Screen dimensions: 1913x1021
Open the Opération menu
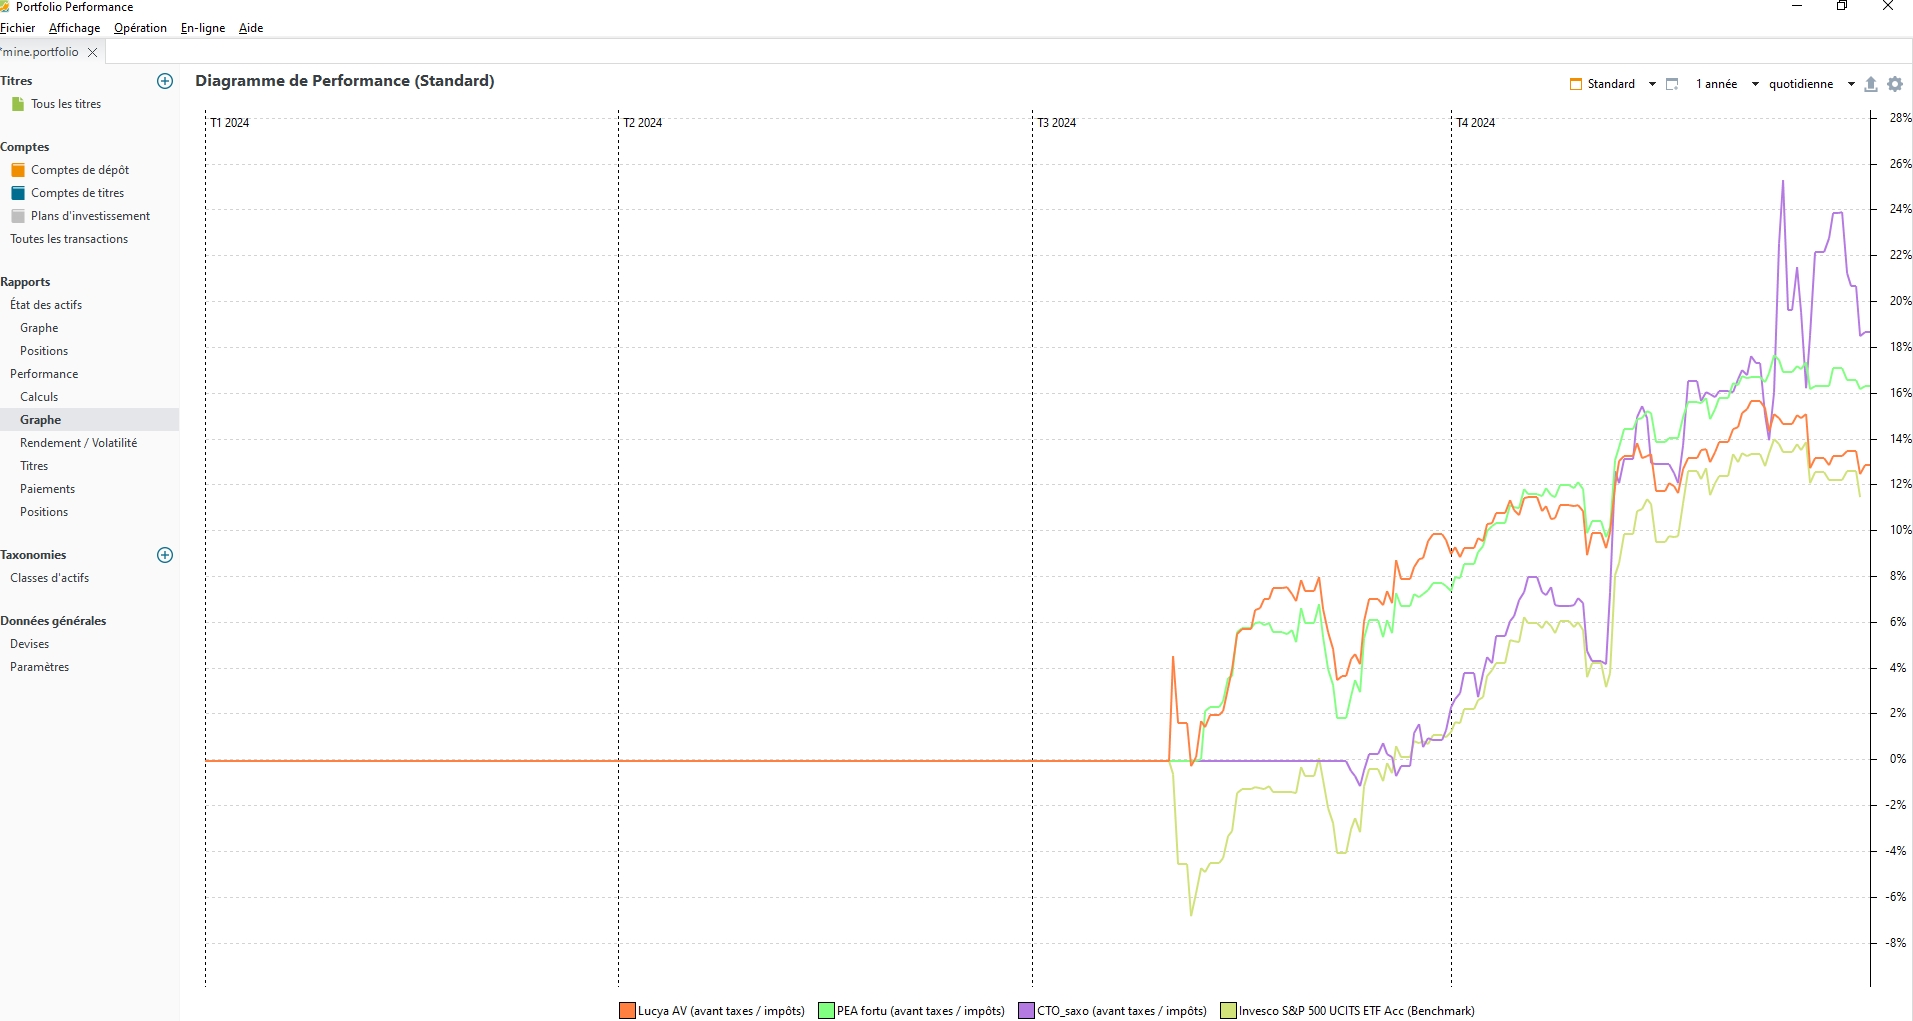(x=140, y=28)
